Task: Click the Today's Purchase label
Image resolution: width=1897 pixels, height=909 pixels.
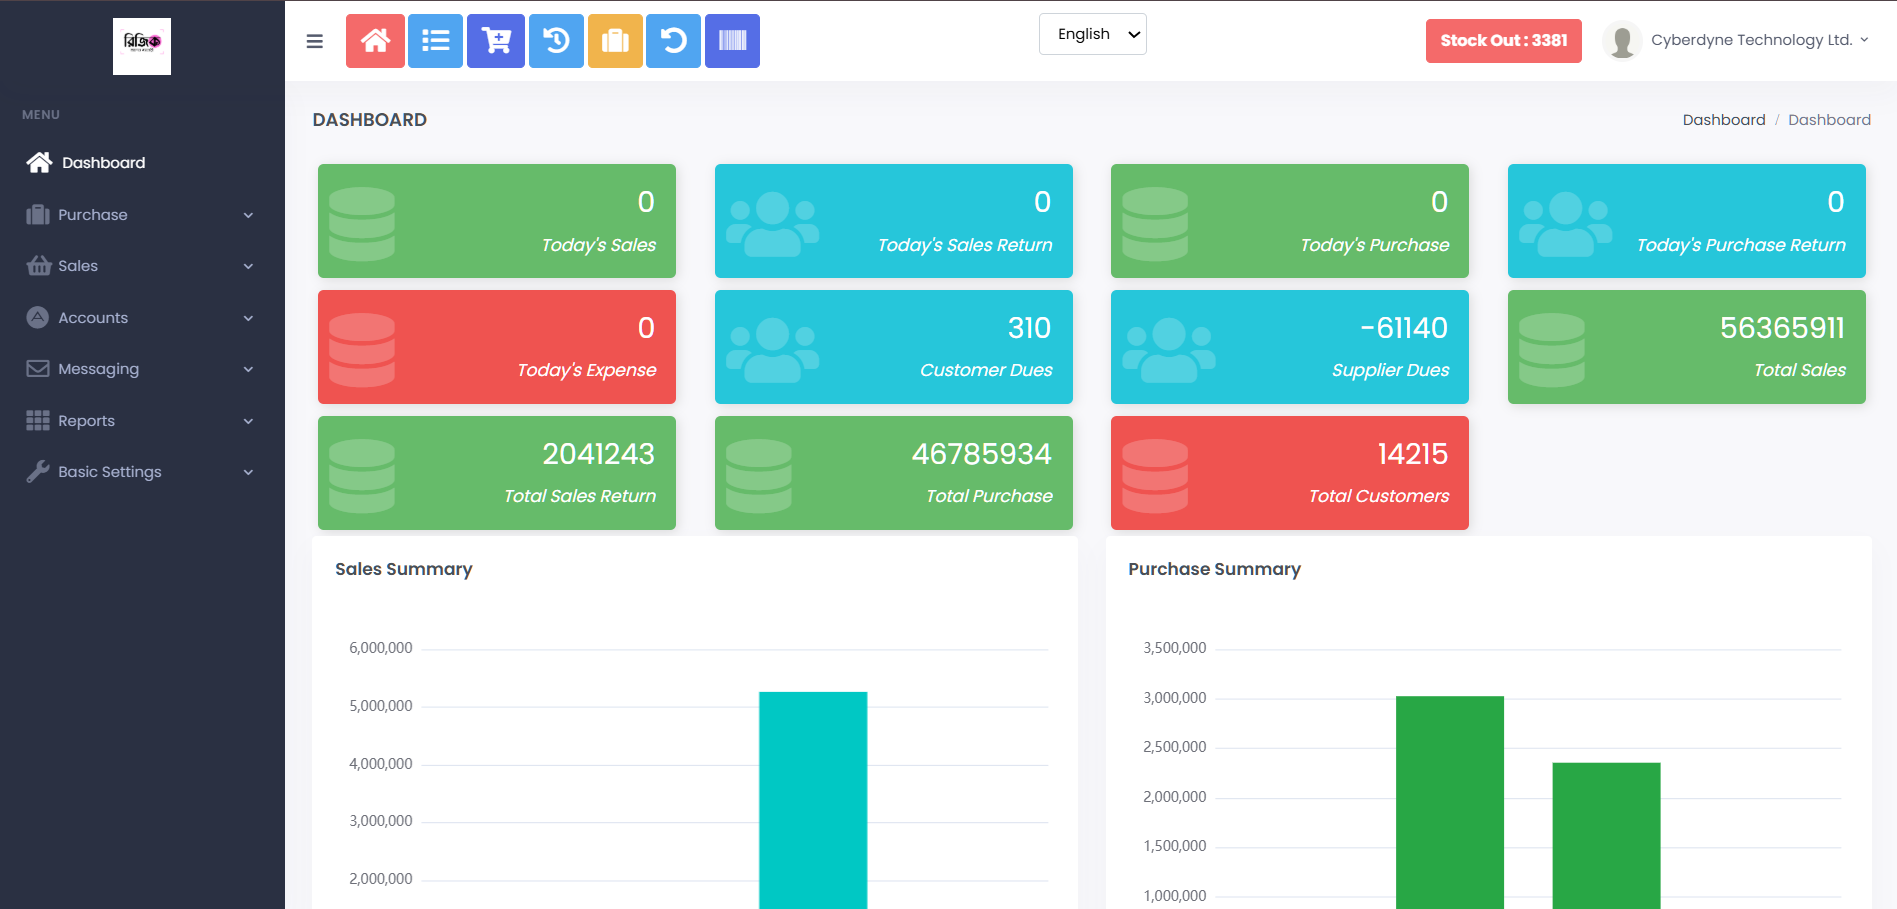Action: click(1374, 245)
